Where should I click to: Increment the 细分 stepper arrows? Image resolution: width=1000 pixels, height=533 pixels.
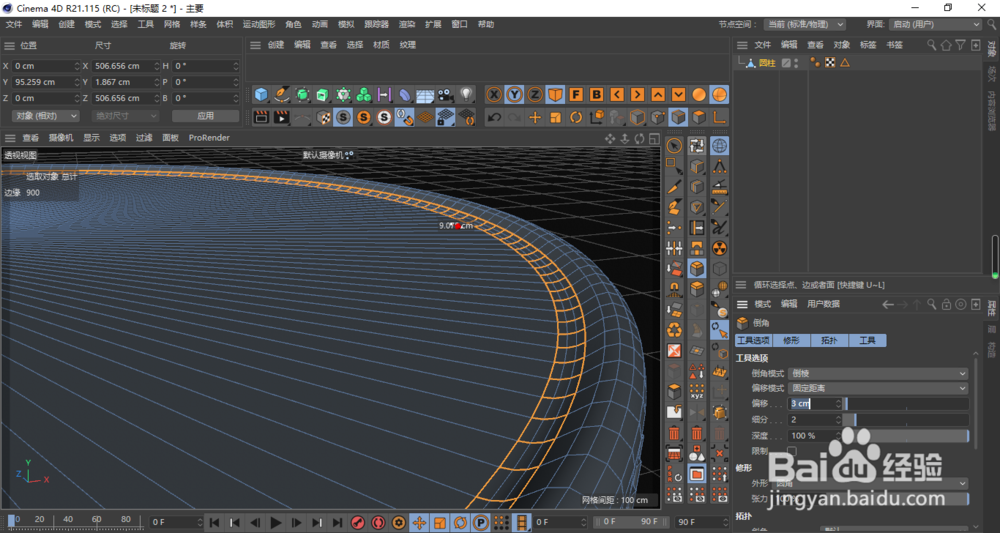point(838,420)
